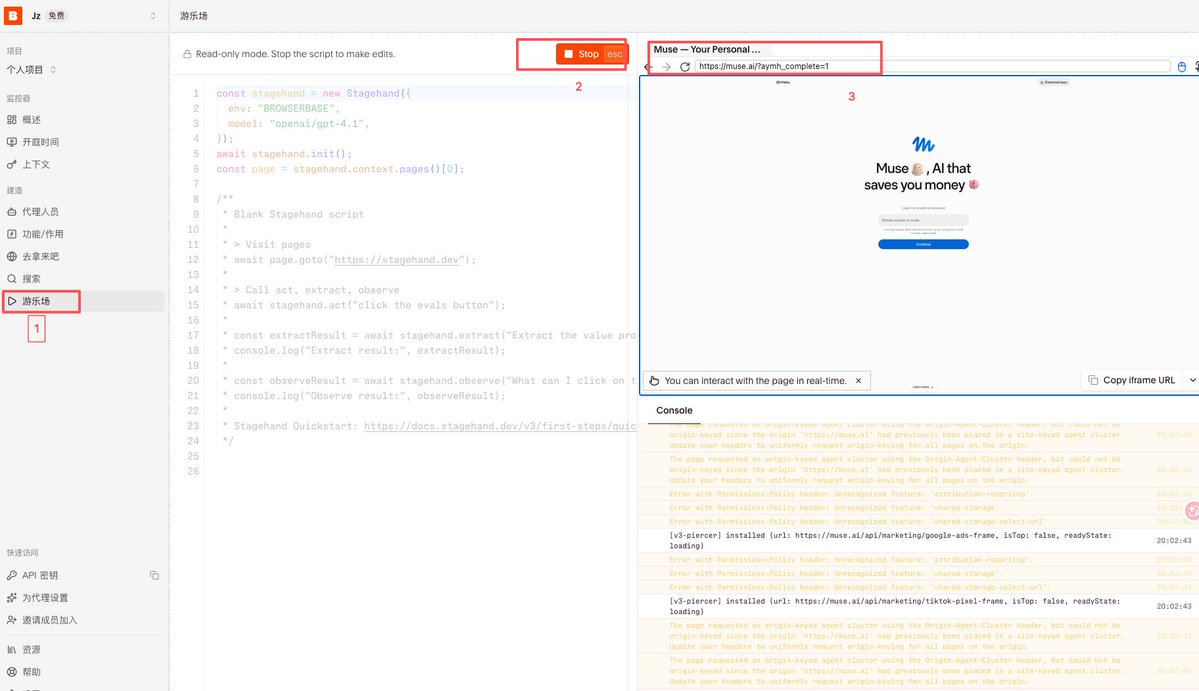Click the code line with model "openai/gpt-4.1"

pyautogui.click(x=298, y=124)
